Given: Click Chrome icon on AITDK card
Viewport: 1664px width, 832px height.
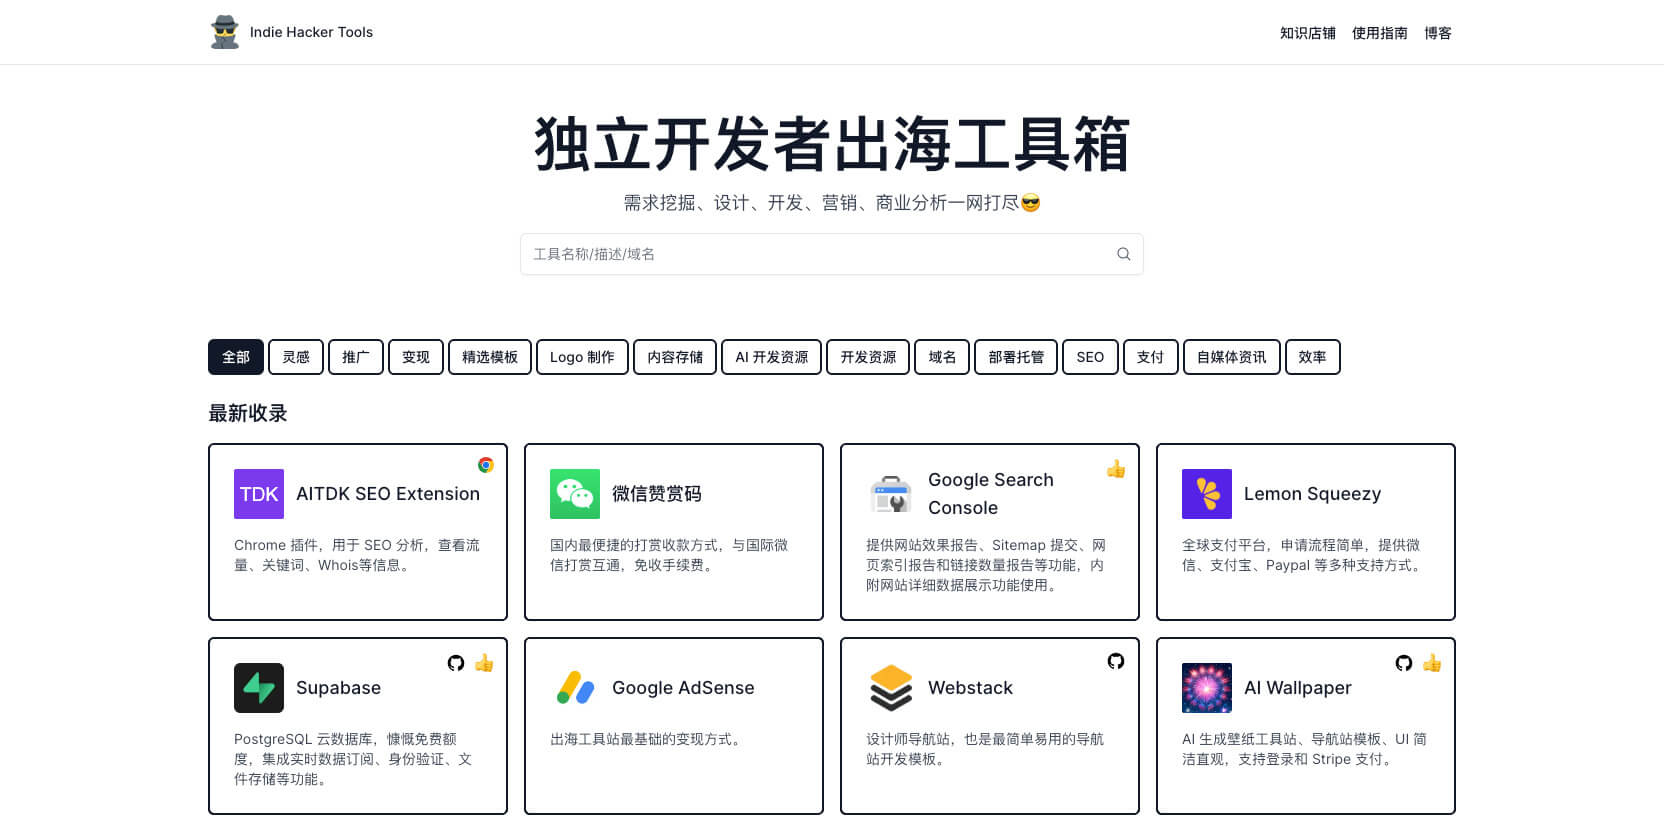Looking at the screenshot, I should [x=486, y=465].
